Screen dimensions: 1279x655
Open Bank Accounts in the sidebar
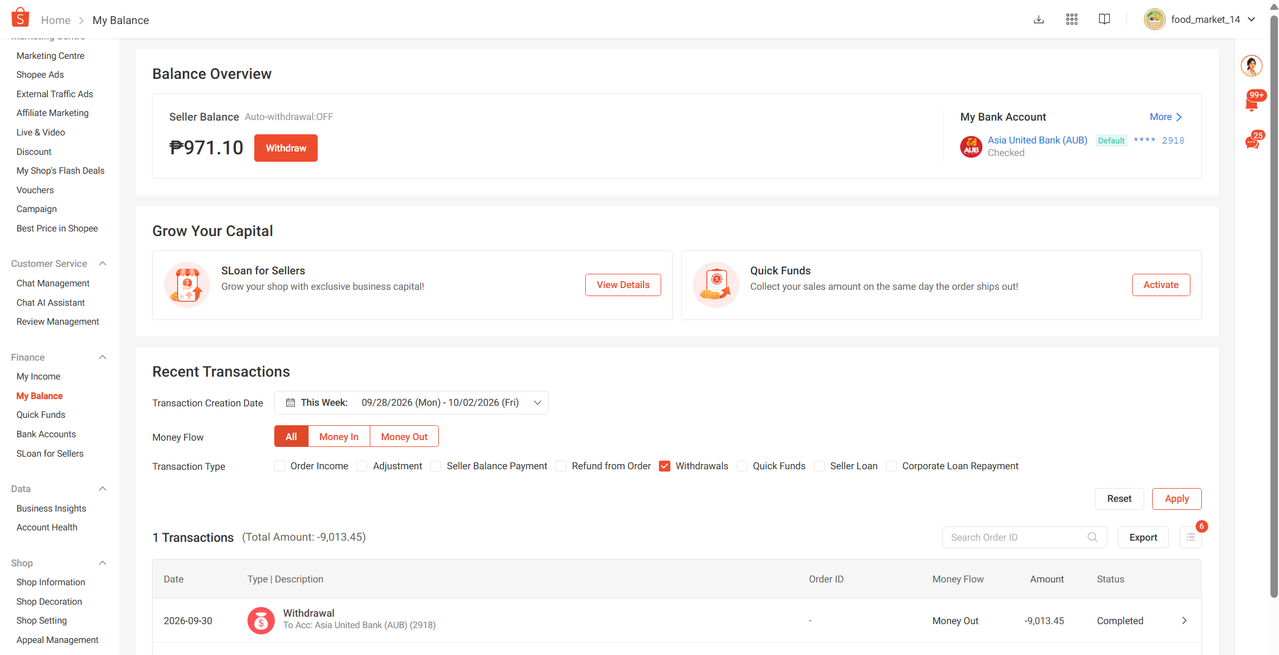click(x=46, y=434)
